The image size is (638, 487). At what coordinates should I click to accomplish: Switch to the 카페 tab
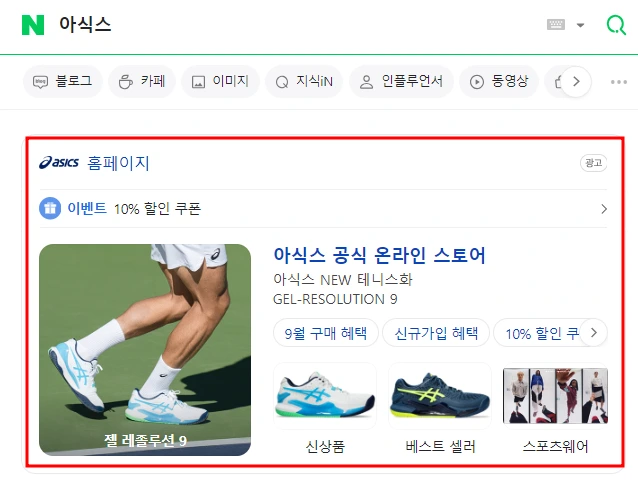coord(142,81)
